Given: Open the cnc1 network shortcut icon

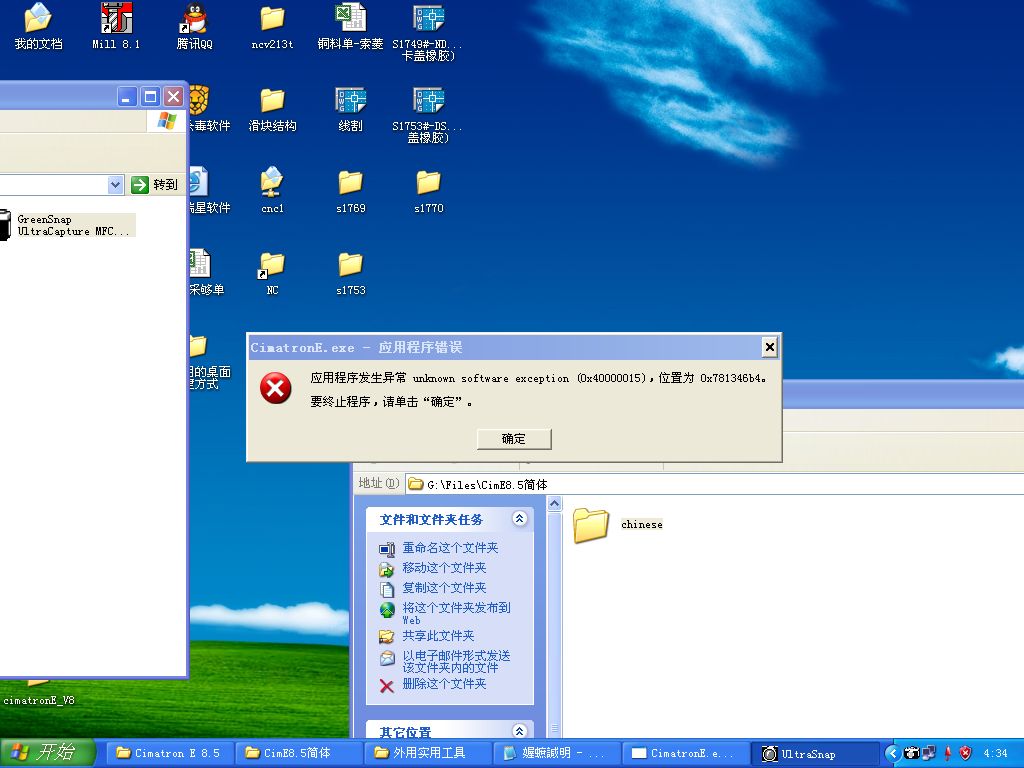Looking at the screenshot, I should coord(272,190).
